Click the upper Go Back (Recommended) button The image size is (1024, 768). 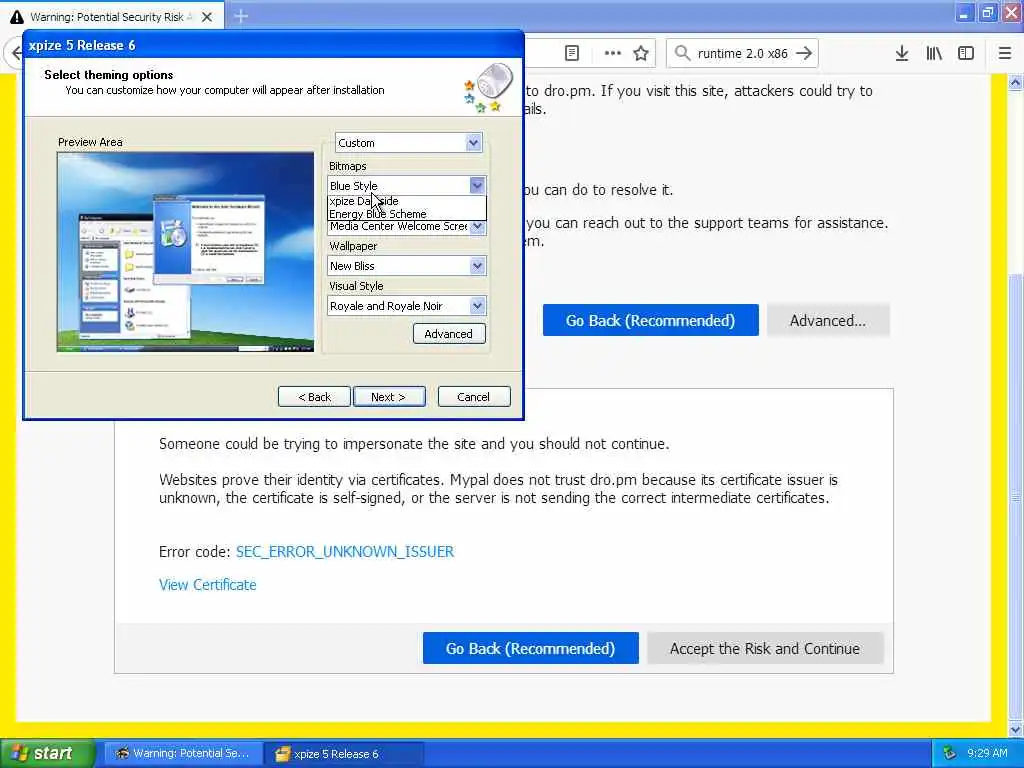point(650,320)
